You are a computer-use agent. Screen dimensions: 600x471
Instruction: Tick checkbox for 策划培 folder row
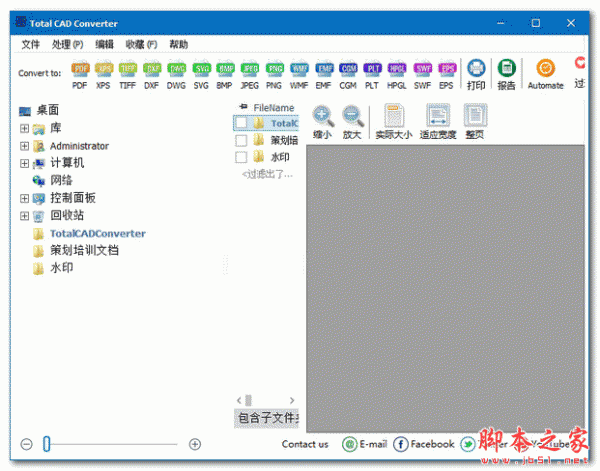click(241, 140)
